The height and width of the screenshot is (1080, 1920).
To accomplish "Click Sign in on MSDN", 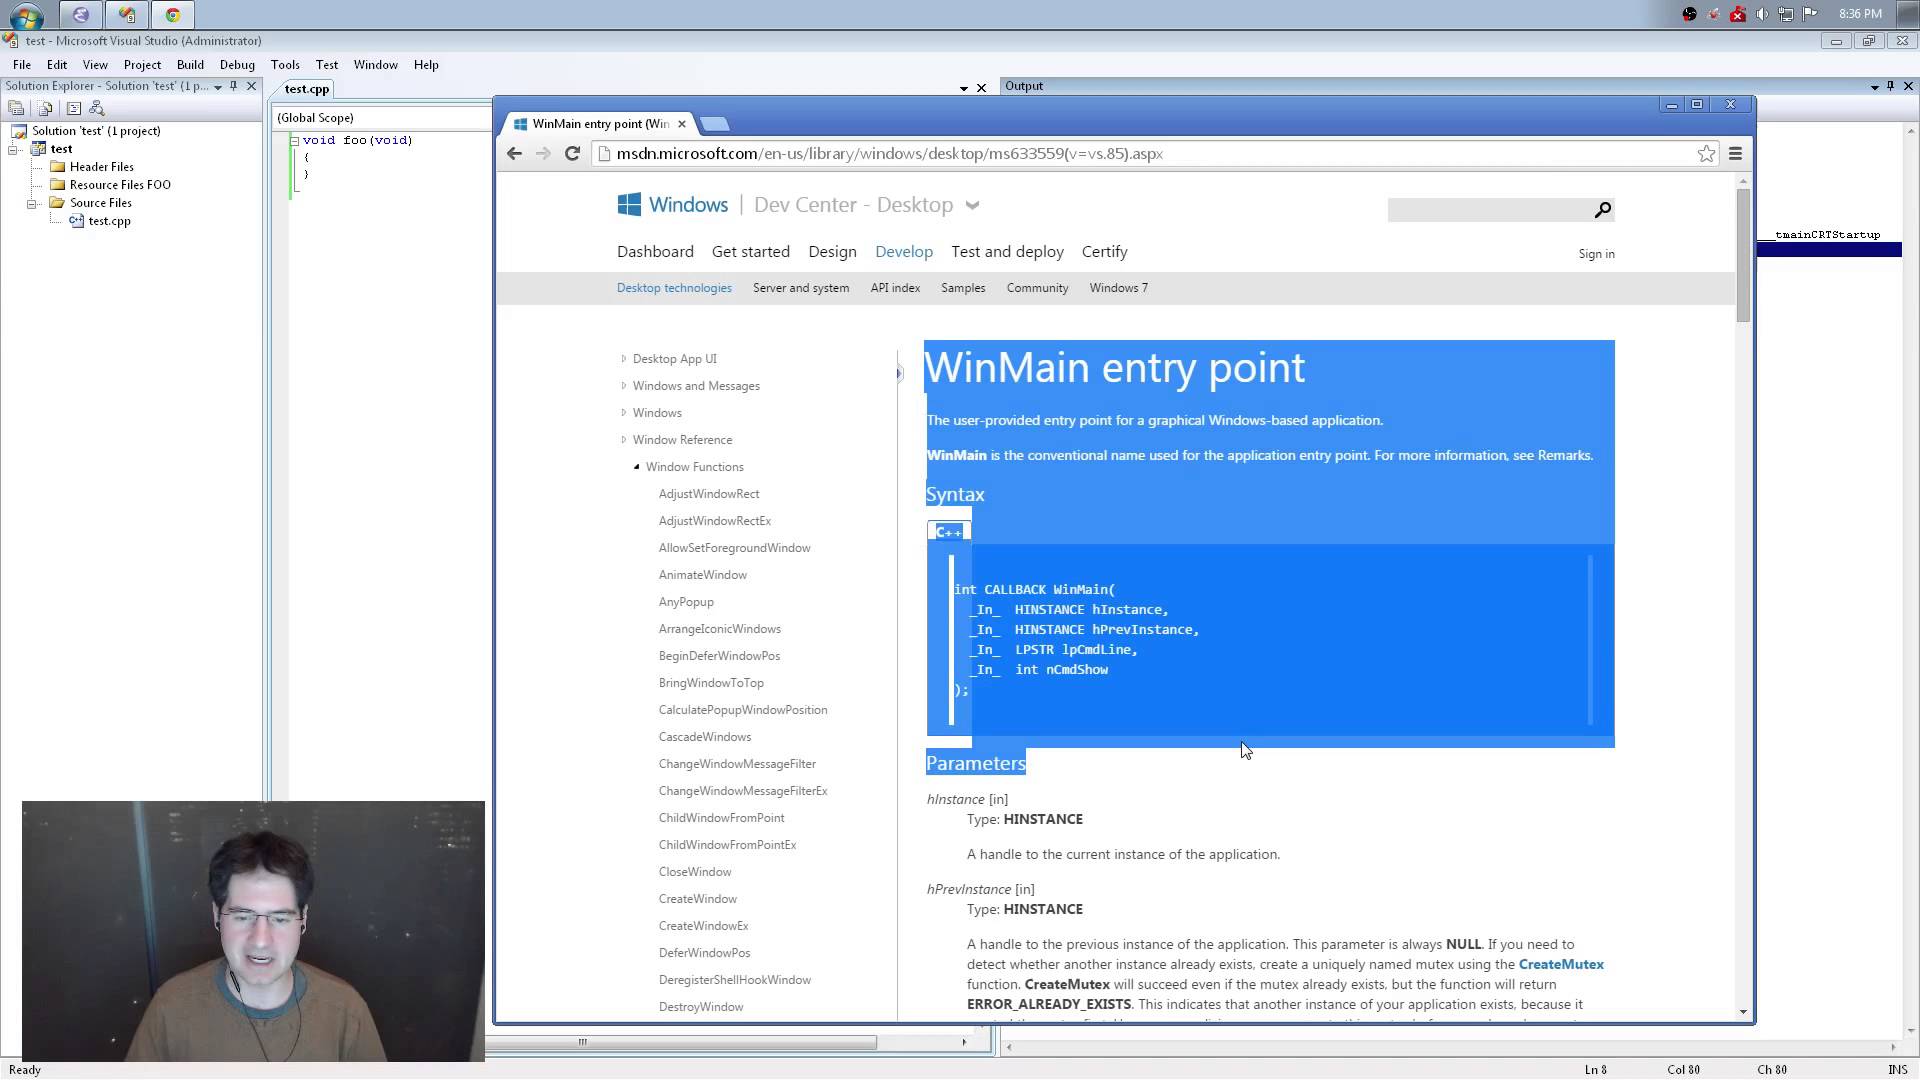I will point(1596,254).
